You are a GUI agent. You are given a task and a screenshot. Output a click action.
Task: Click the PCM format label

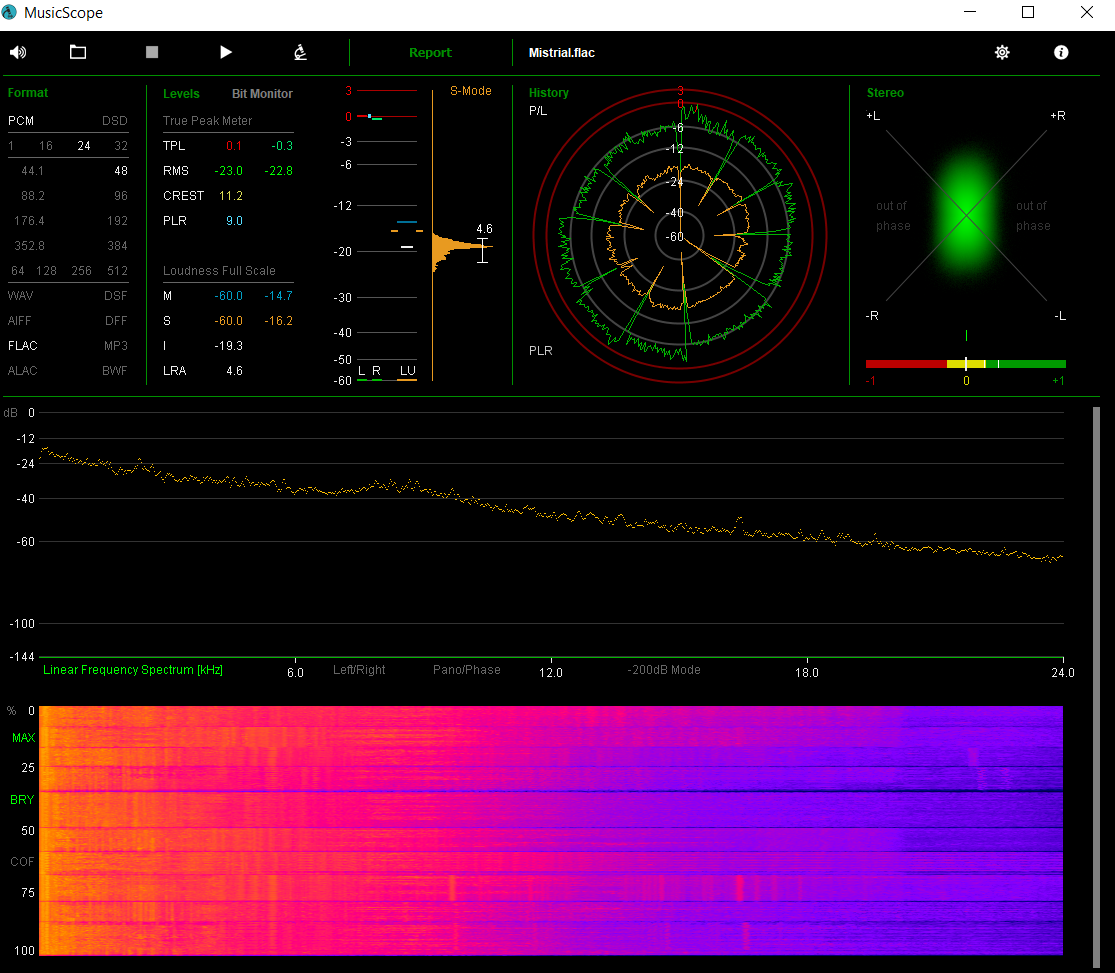click(x=21, y=121)
